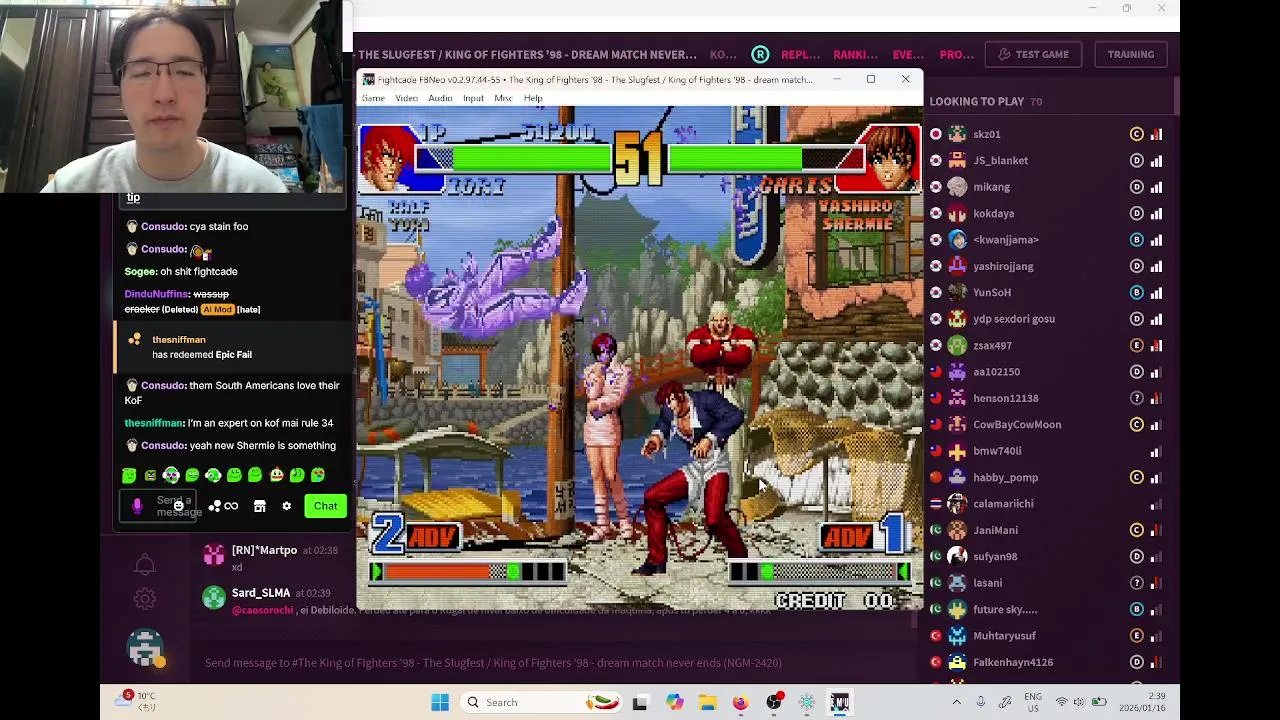Click the rank B badge next to <kwanjjama>
This screenshot has width=1280, height=720.
click(1136, 240)
